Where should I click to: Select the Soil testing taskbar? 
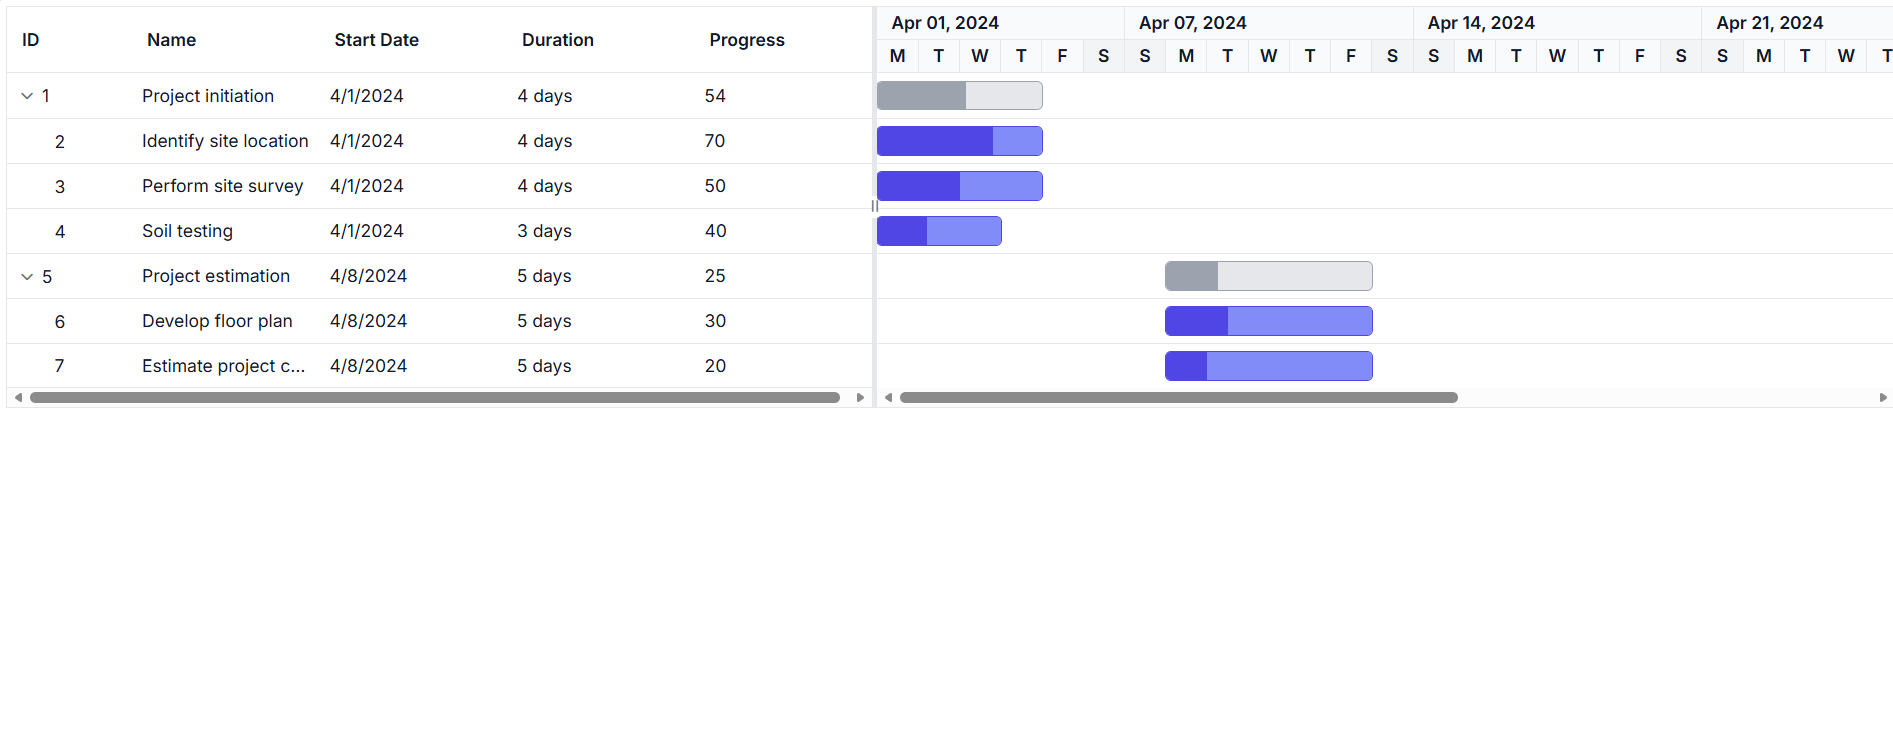pyautogui.click(x=939, y=231)
